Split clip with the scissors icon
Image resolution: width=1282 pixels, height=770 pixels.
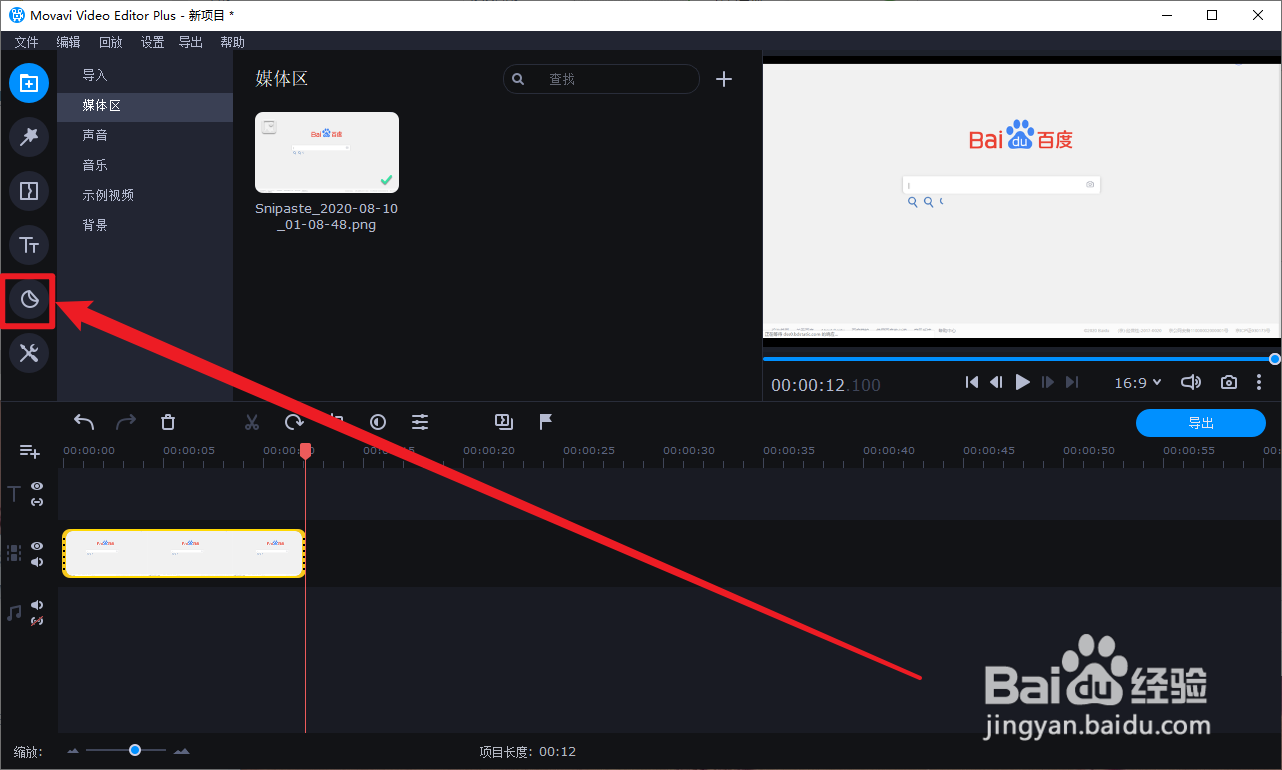252,422
